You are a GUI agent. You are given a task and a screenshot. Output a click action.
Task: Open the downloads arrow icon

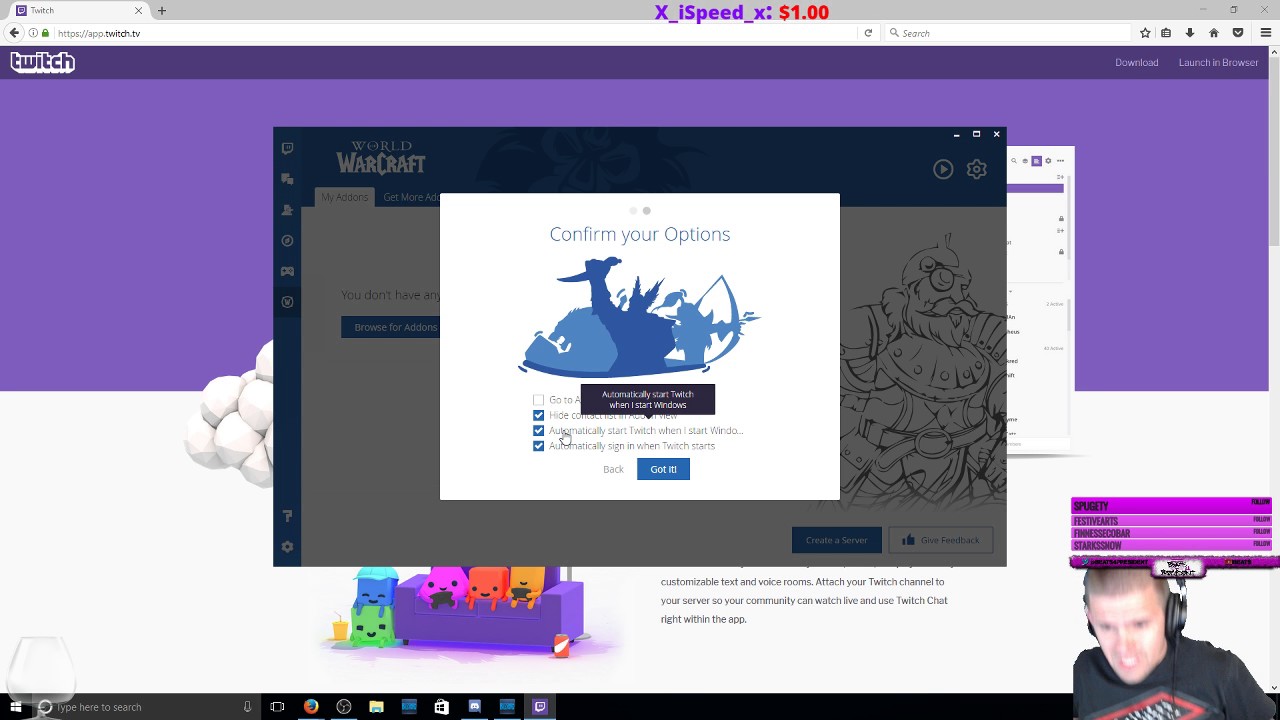point(1190,33)
